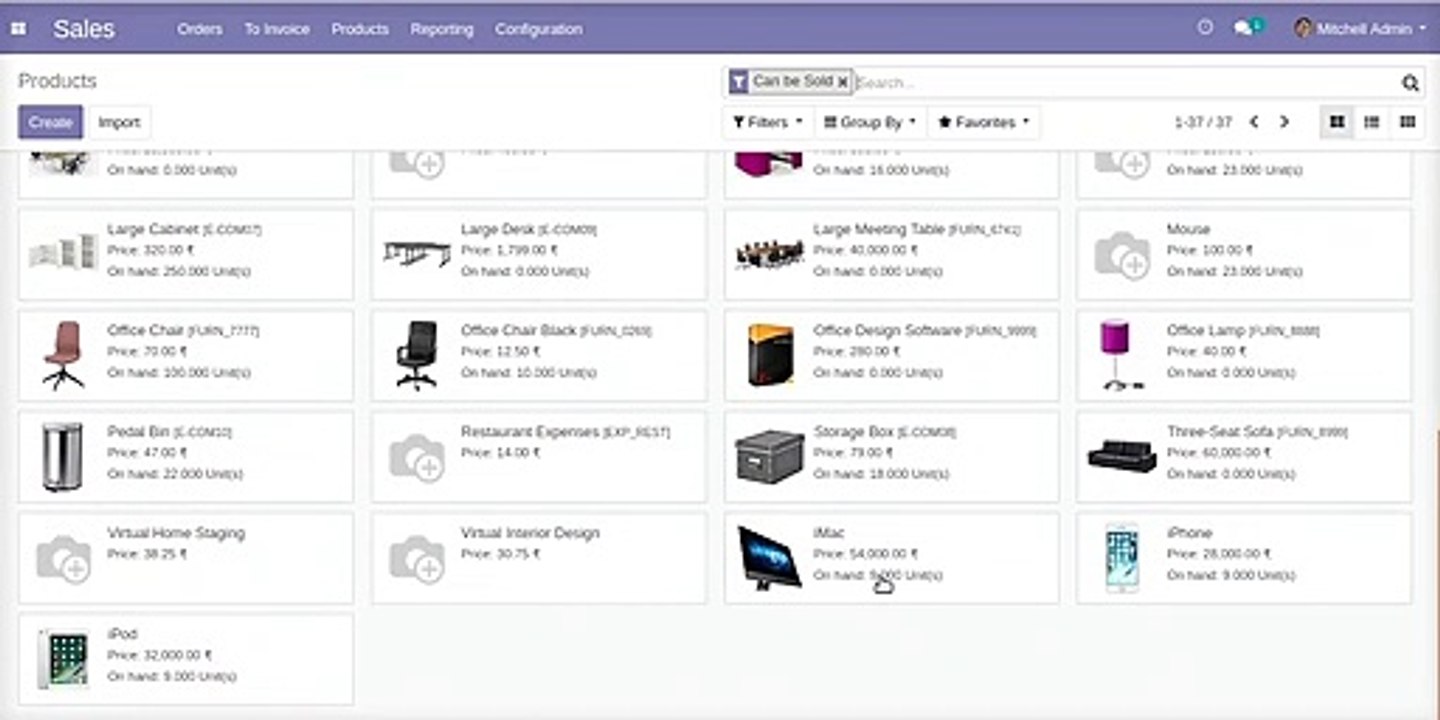Click the search magnifier icon
The image size is (1440, 720).
(x=1410, y=83)
